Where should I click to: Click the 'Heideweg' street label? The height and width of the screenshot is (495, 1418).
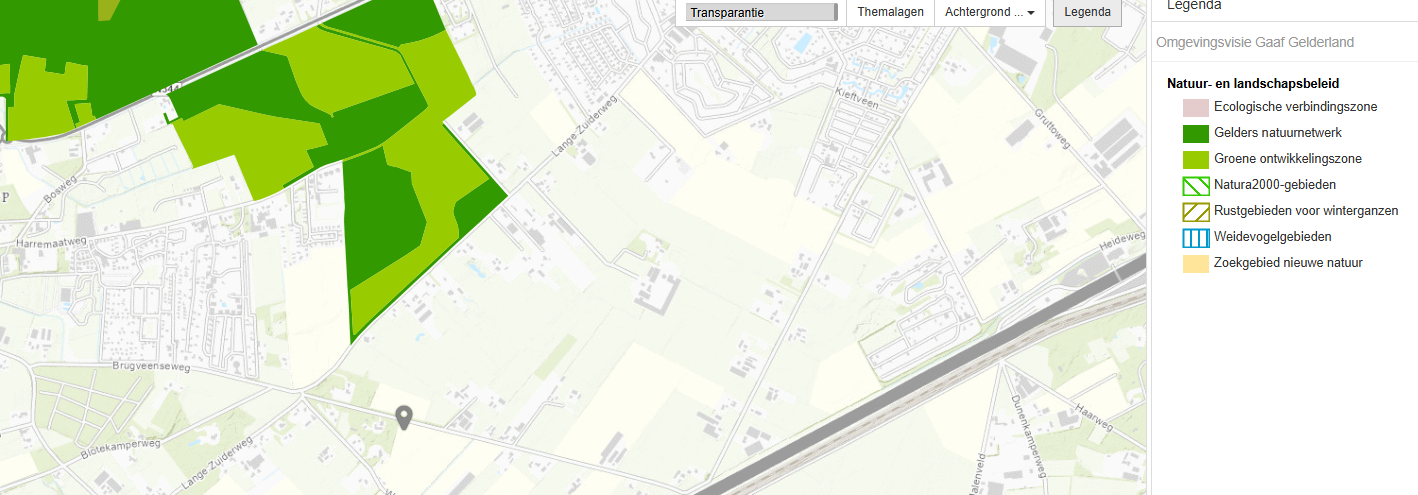(1121, 243)
